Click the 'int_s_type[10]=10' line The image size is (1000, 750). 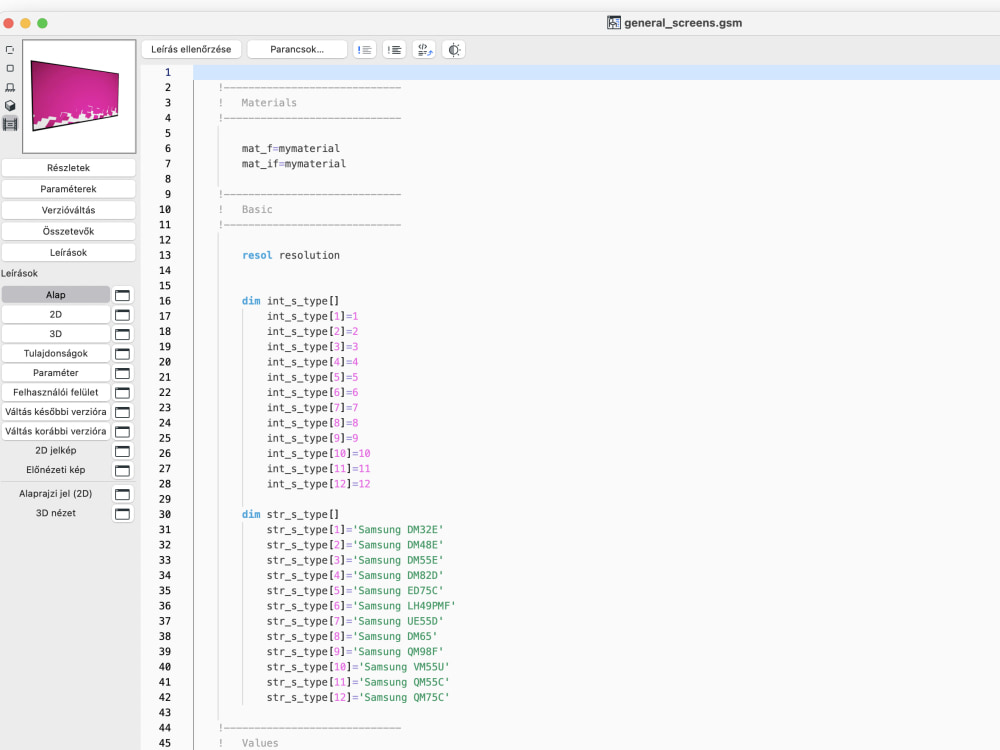coord(318,453)
